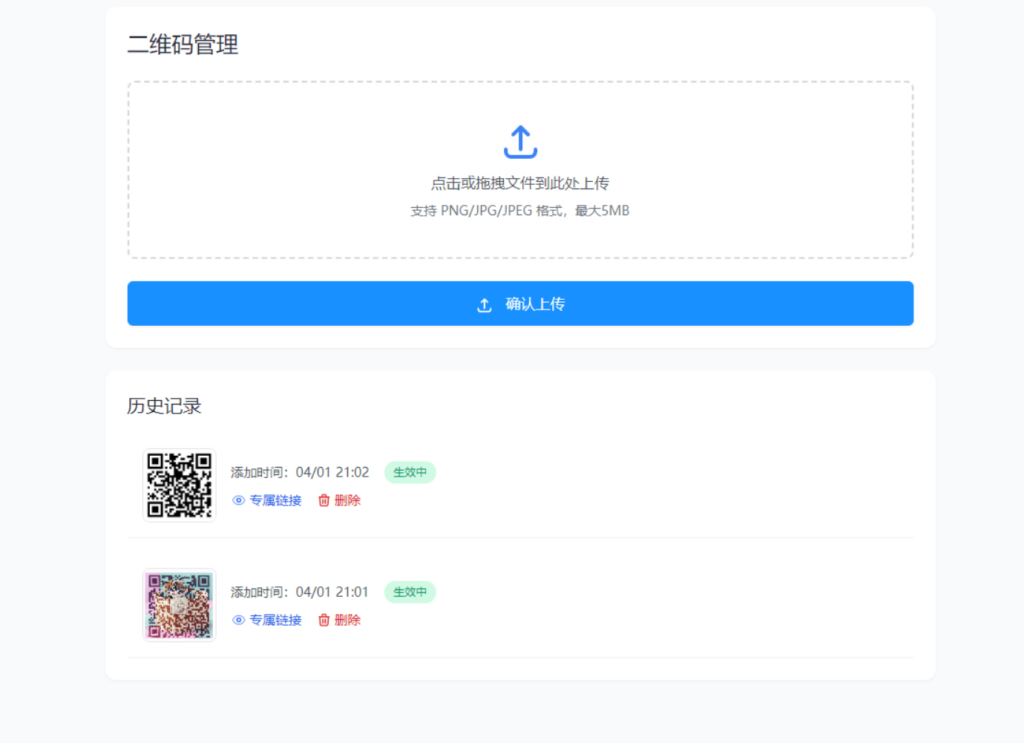Open the colorful QR code thumbnail
The image size is (1024, 743).
point(180,605)
